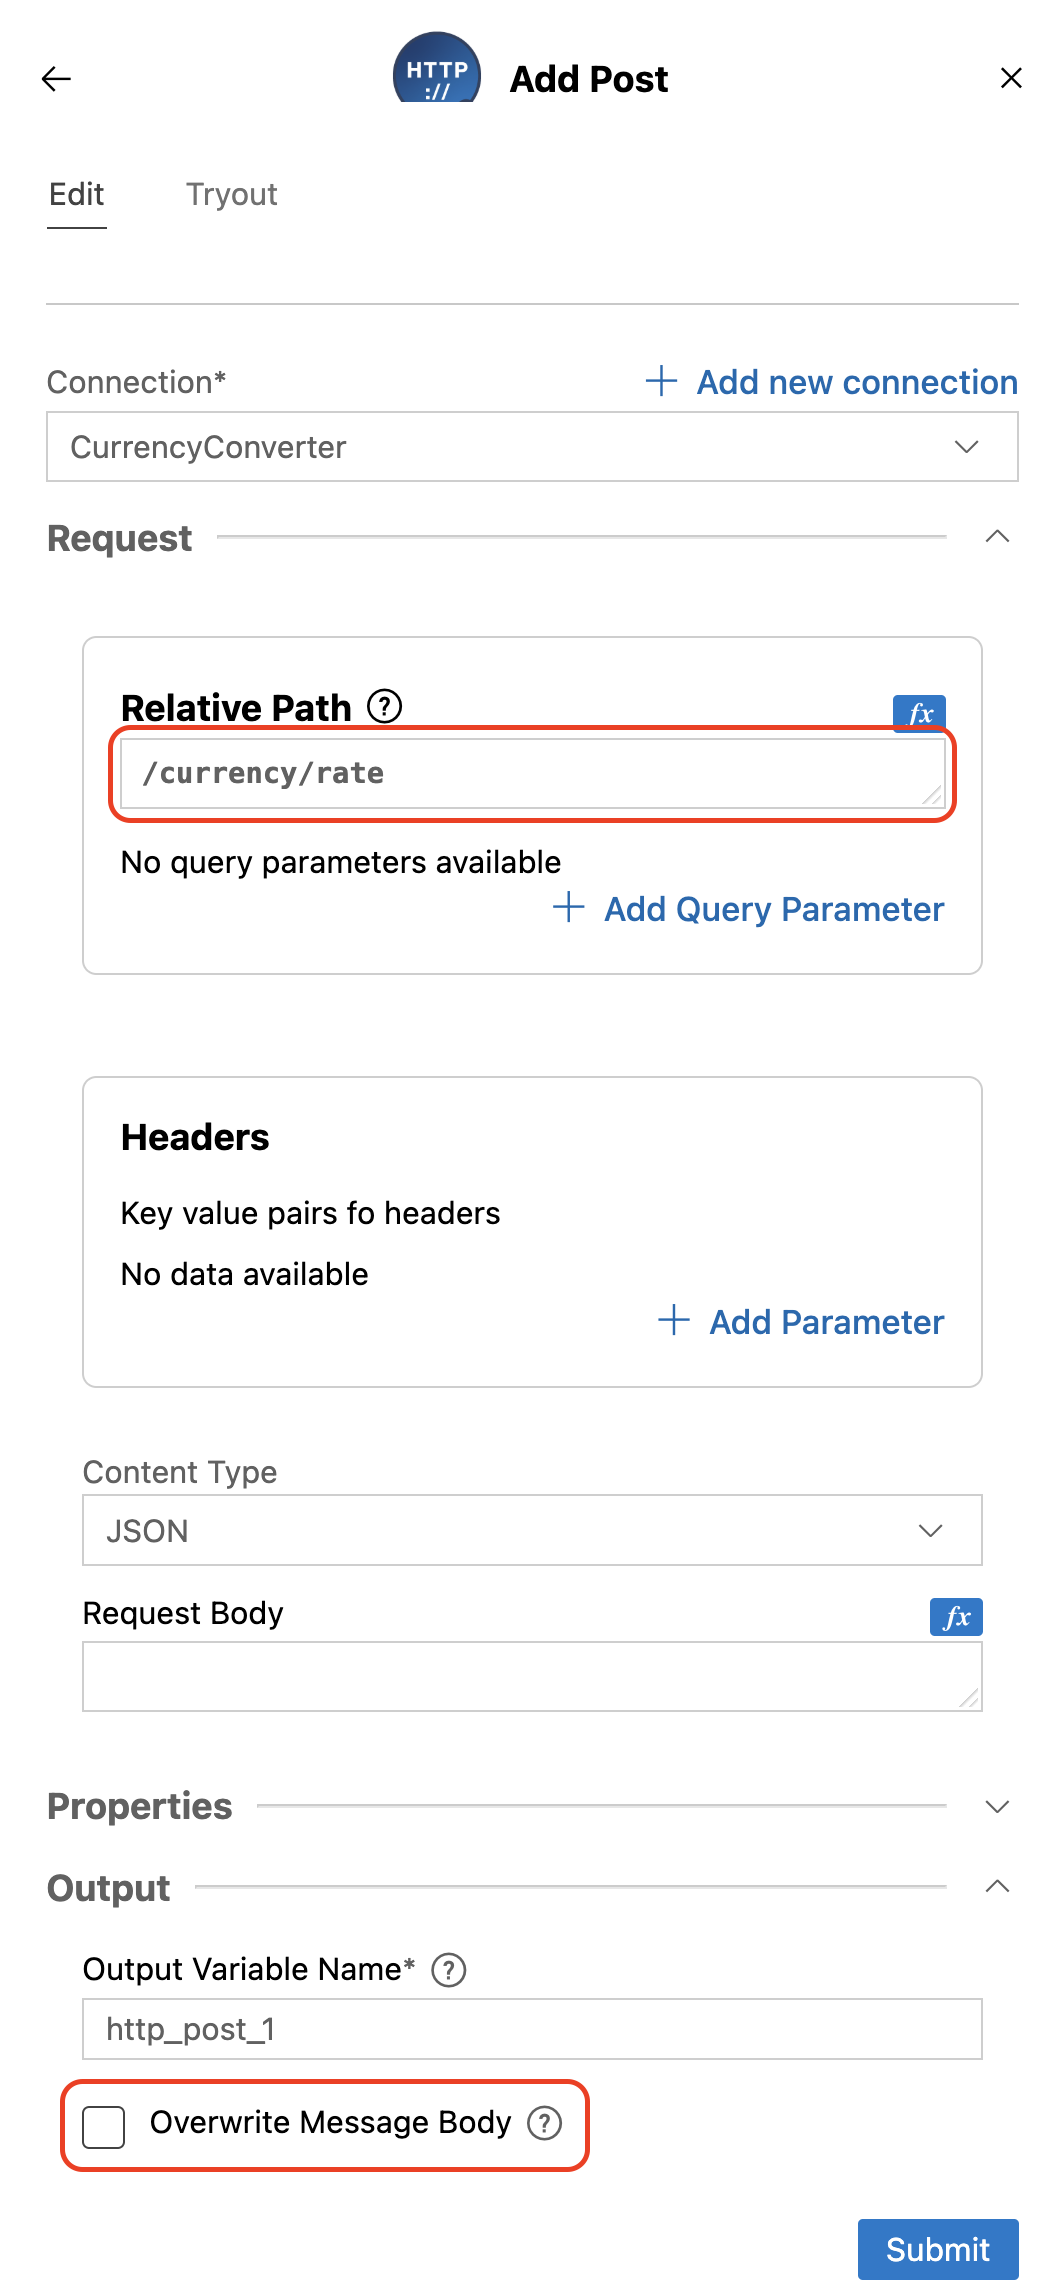Close the Add Post panel
Viewport: 1062px width, 2294px height.
pyautogui.click(x=1011, y=78)
